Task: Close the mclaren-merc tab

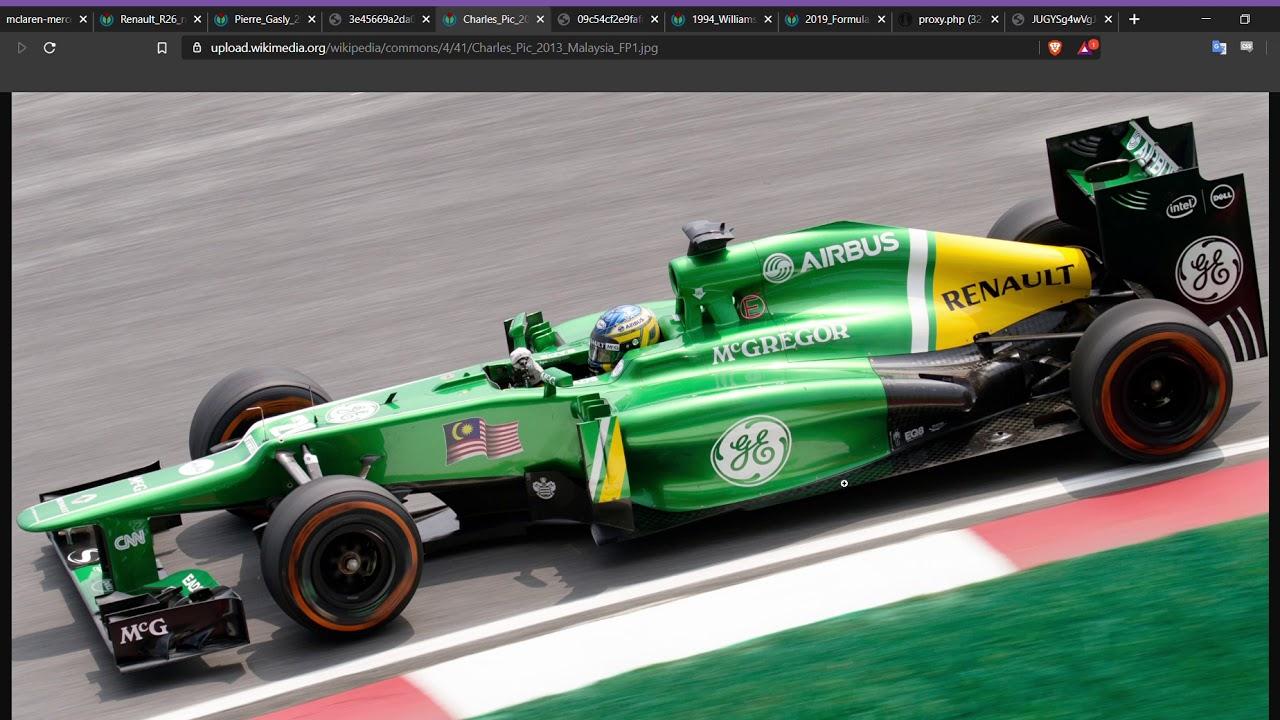Action: (83, 19)
